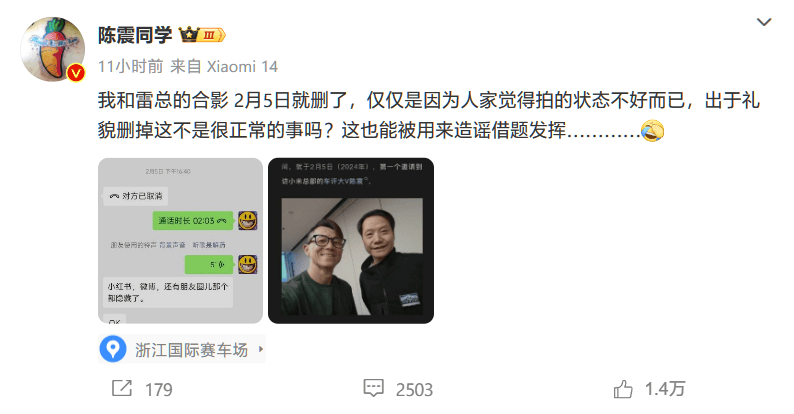Open the selfie photo thumbnail
Screen dimensions: 794x414
pyautogui.click(x=351, y=240)
